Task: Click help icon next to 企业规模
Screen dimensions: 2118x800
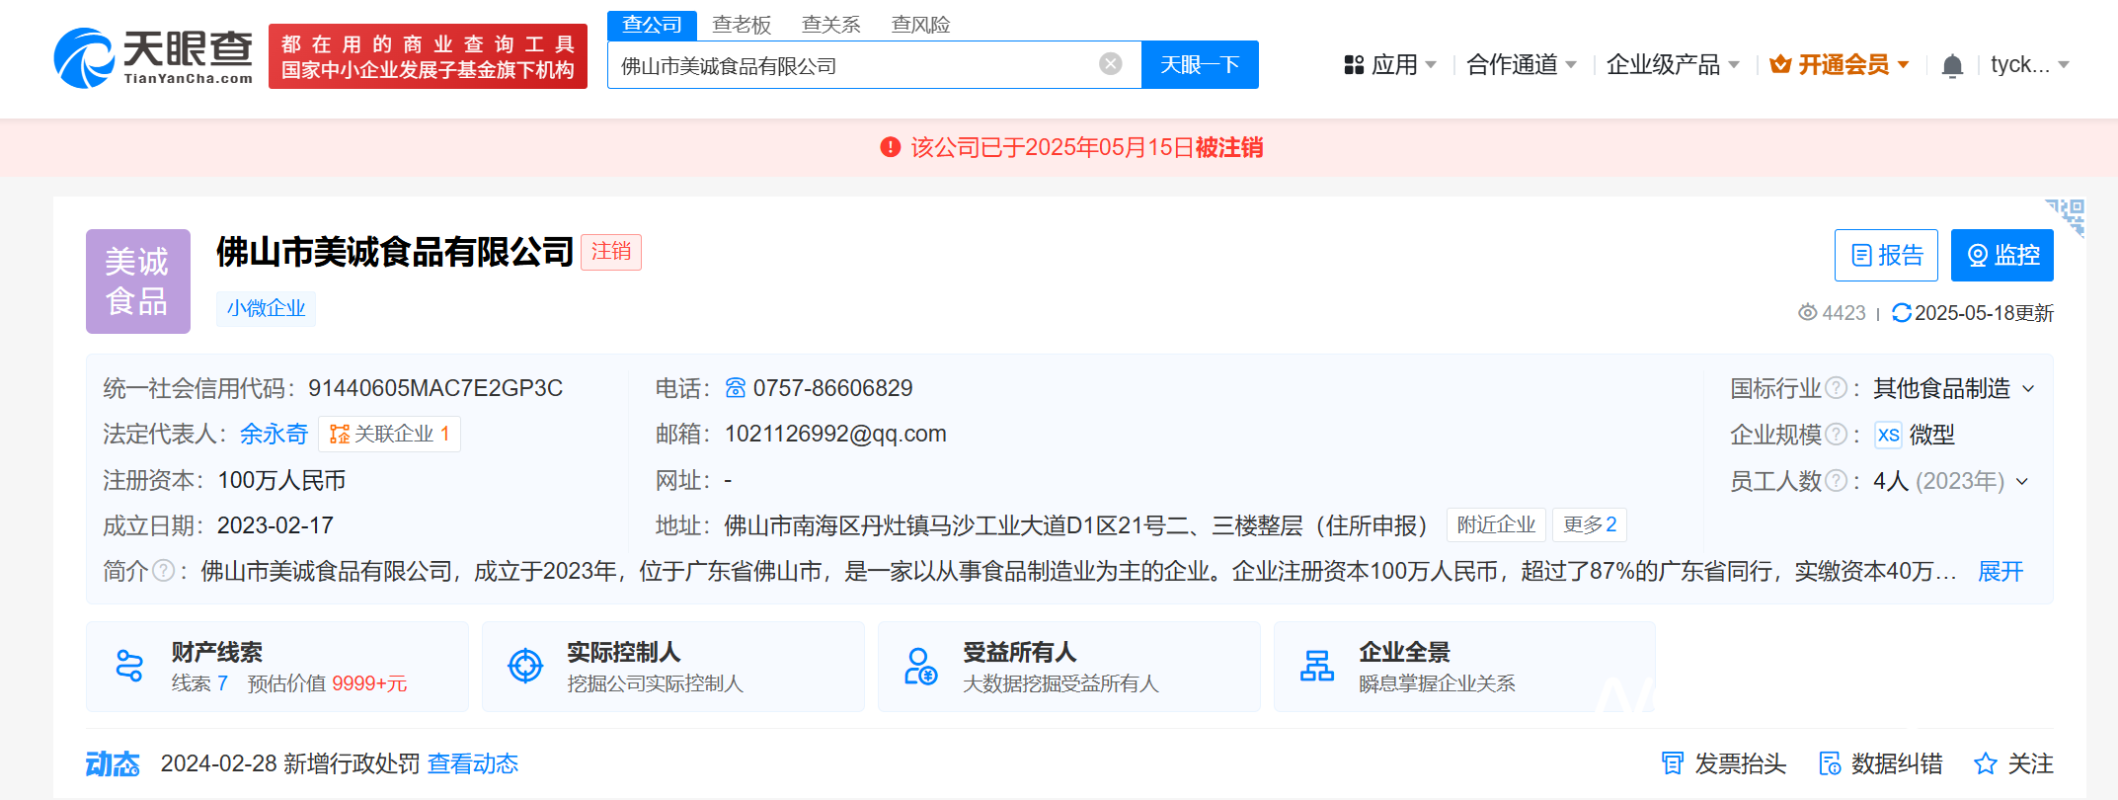Action: coord(1836,435)
